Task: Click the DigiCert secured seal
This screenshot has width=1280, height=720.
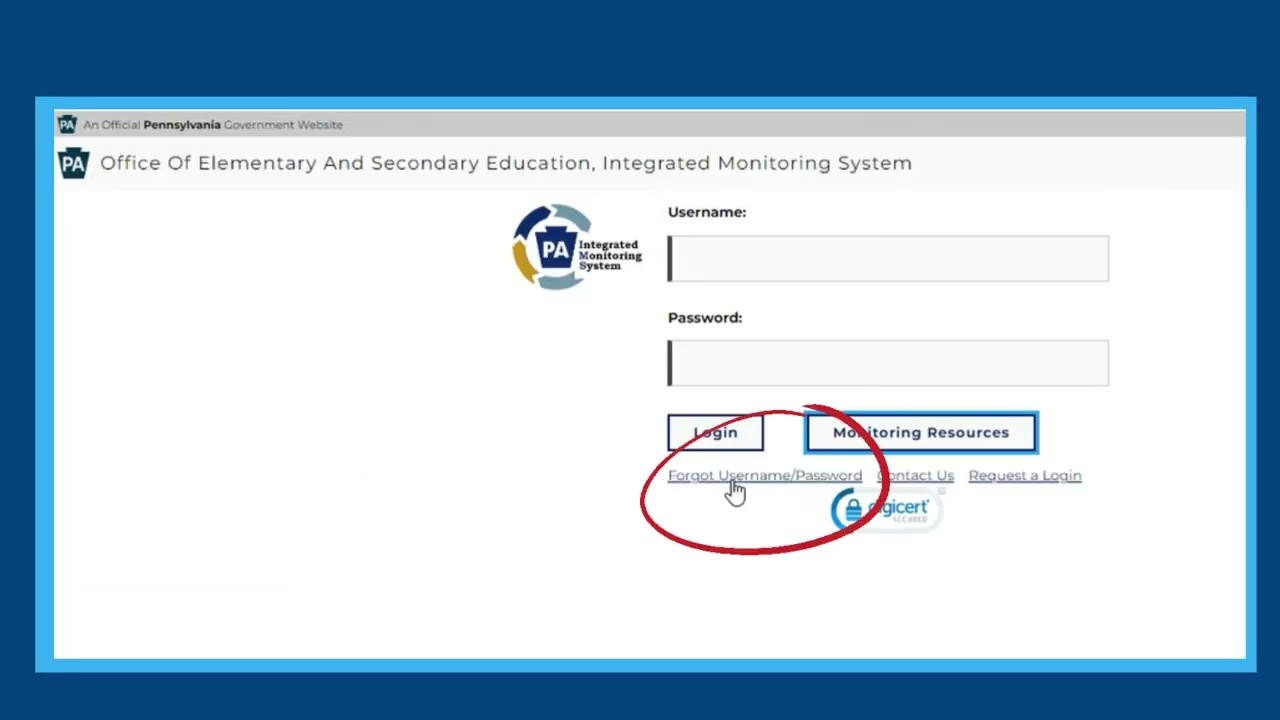Action: 884,510
